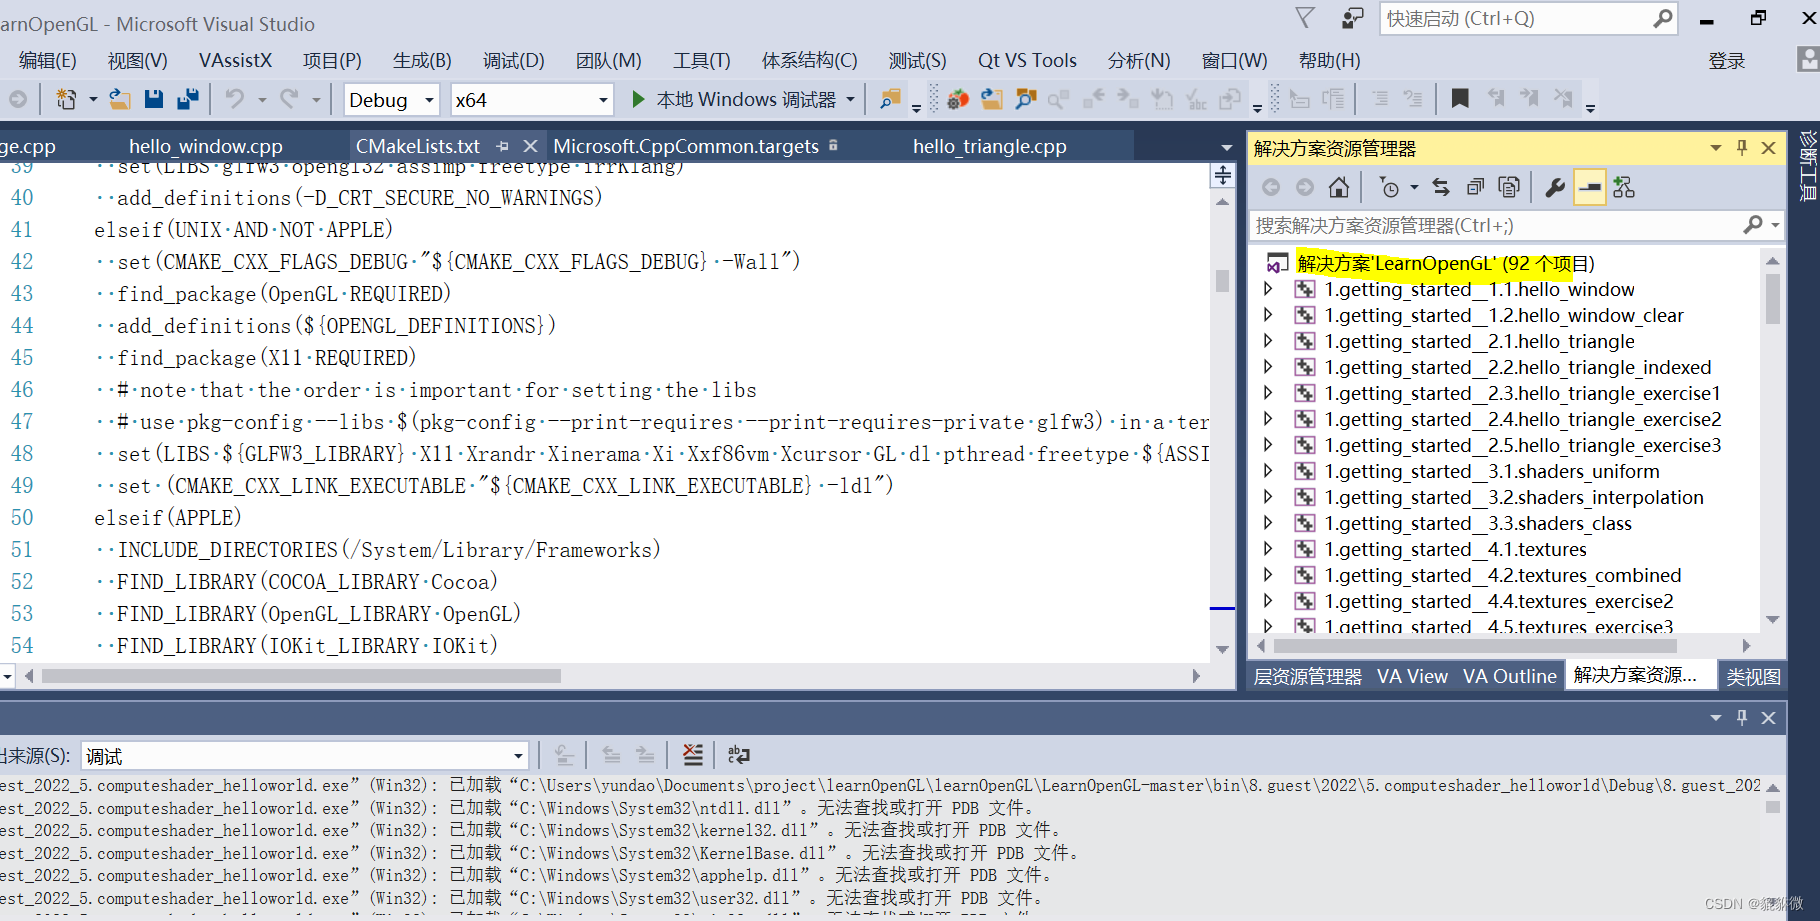The width and height of the screenshot is (1820, 921).
Task: Toggle the bookmark flag icon
Action: pos(1460,99)
